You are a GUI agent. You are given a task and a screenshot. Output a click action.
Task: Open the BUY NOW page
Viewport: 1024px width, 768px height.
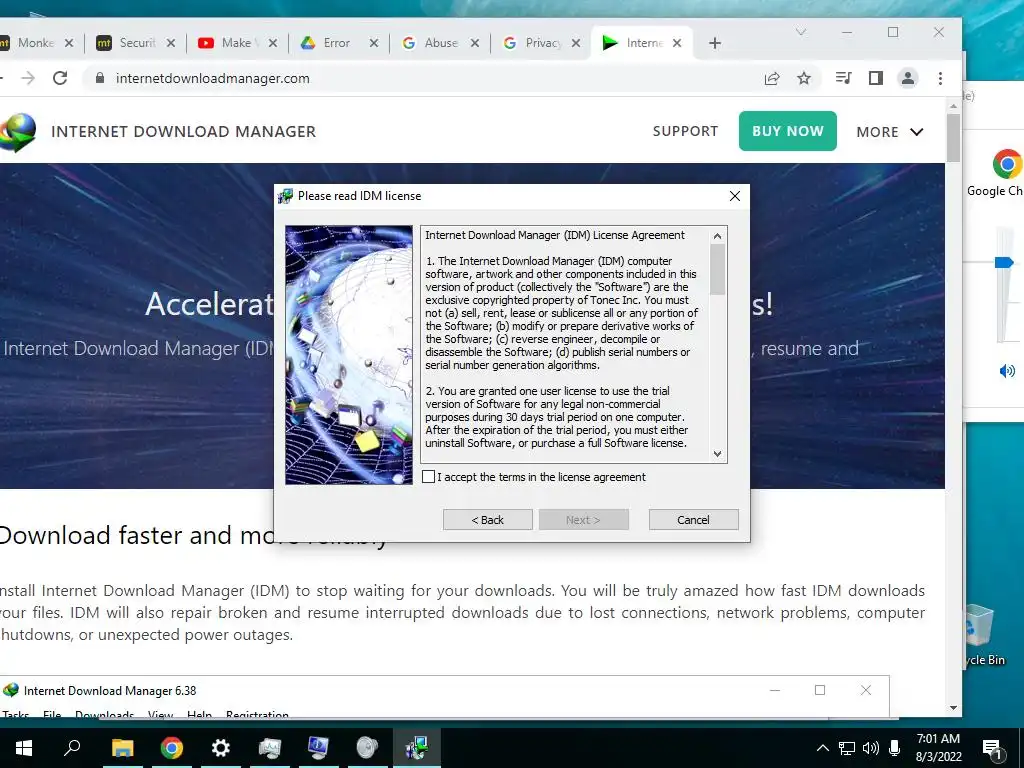coord(788,131)
